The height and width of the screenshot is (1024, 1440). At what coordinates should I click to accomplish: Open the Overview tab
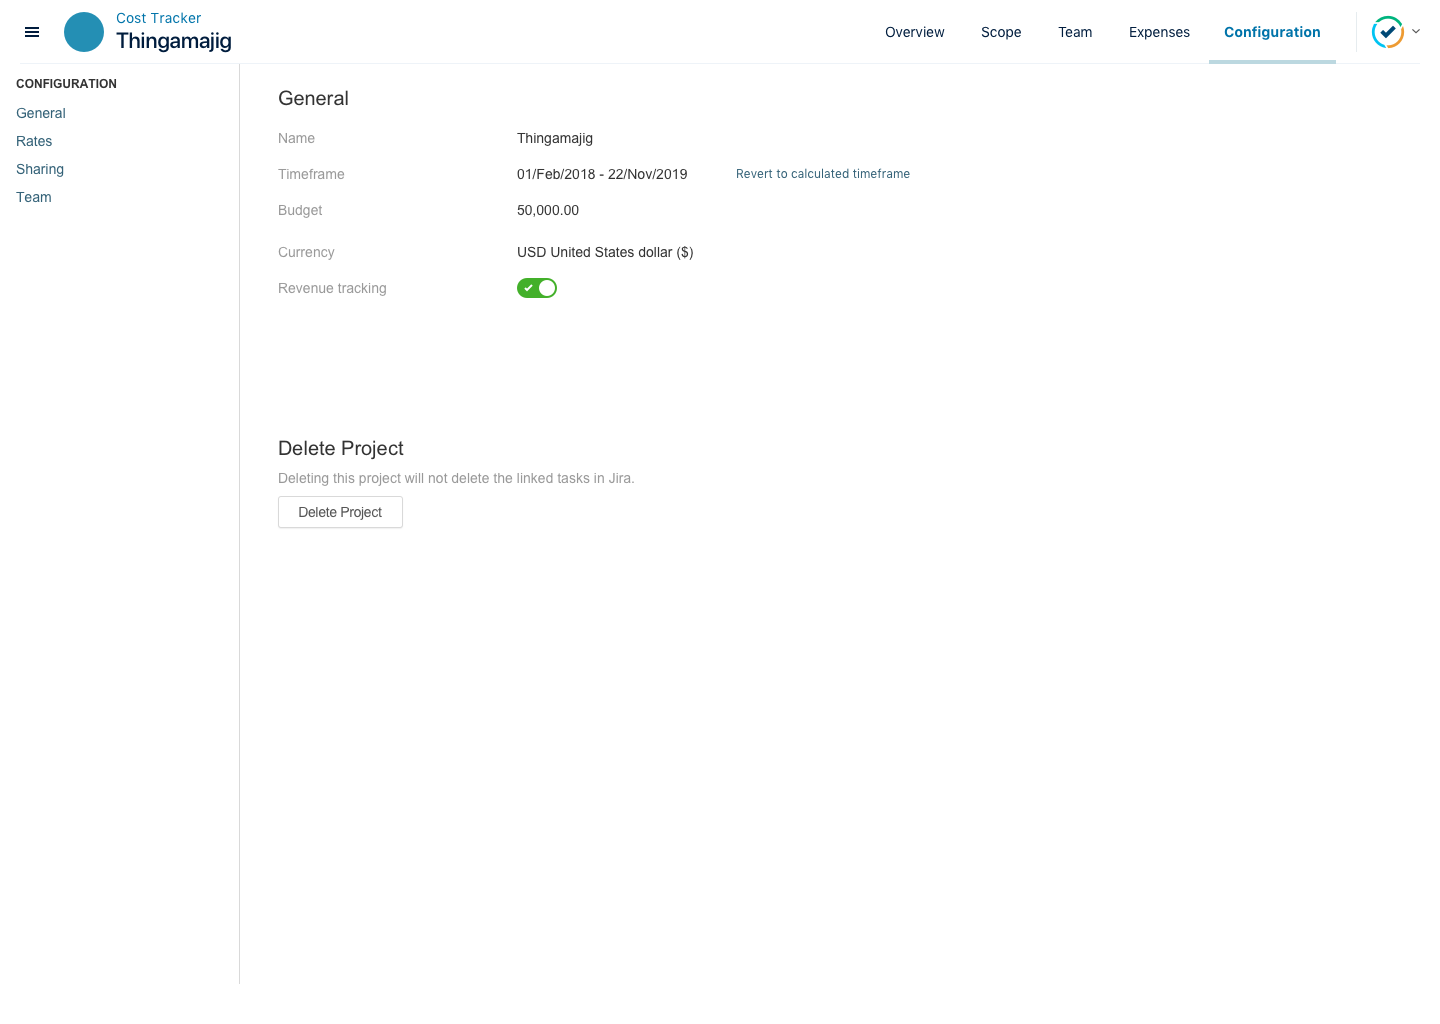(x=914, y=32)
